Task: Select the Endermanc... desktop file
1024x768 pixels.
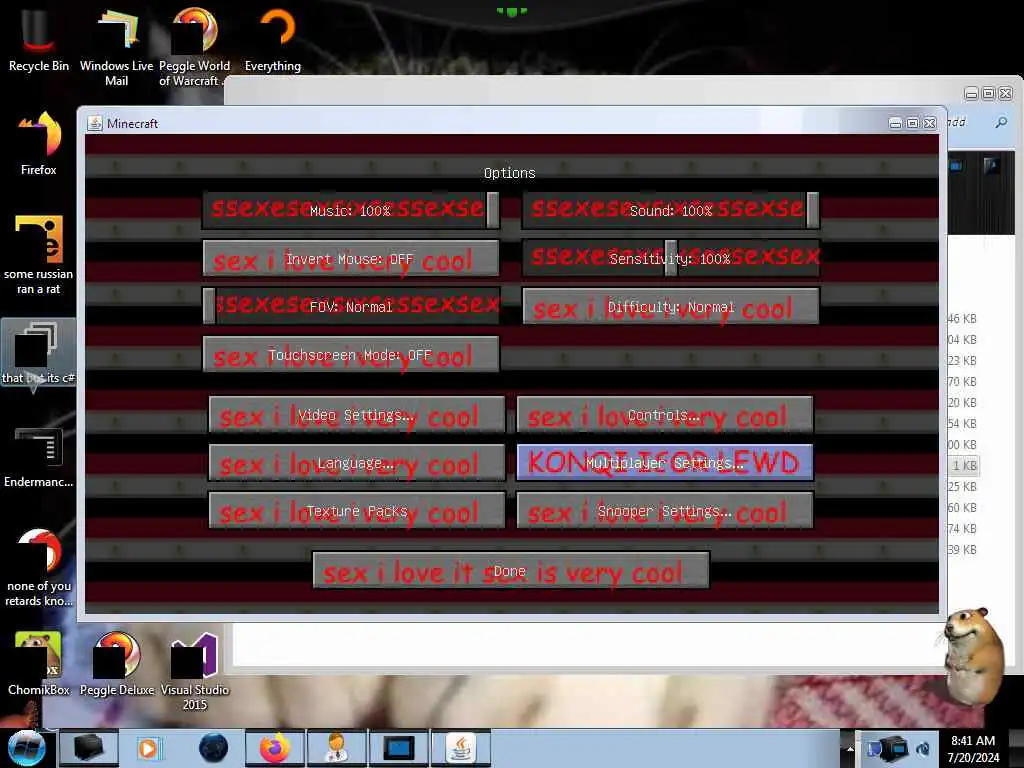Action: coord(39,457)
